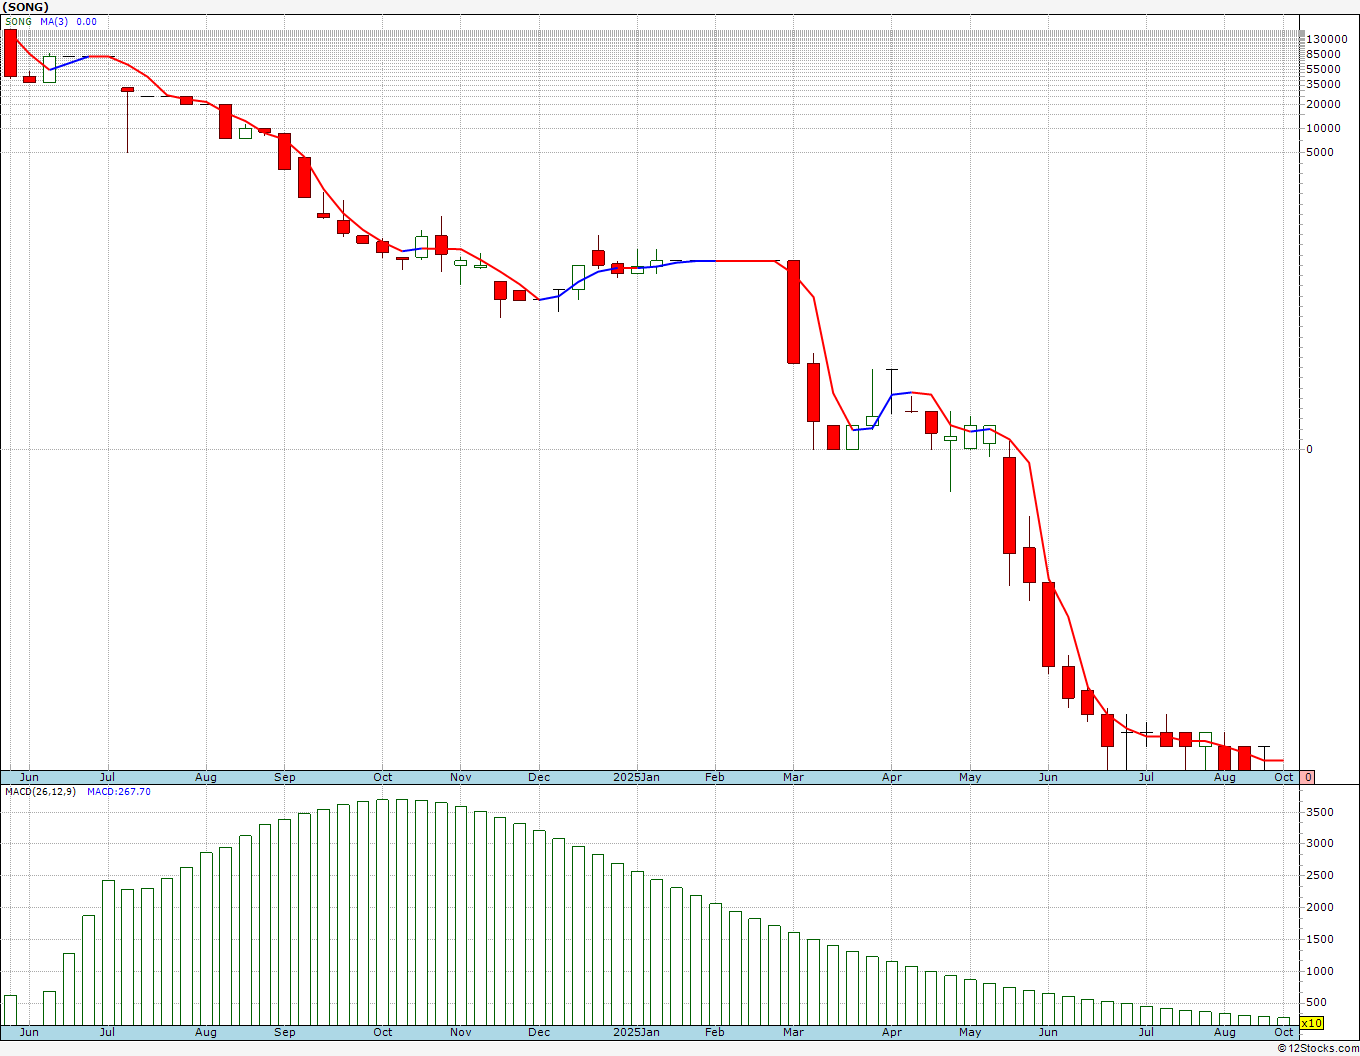Image resolution: width=1360 pixels, height=1056 pixels.
Task: Click Sep on the MACD panel time axis
Action: pos(285,1032)
